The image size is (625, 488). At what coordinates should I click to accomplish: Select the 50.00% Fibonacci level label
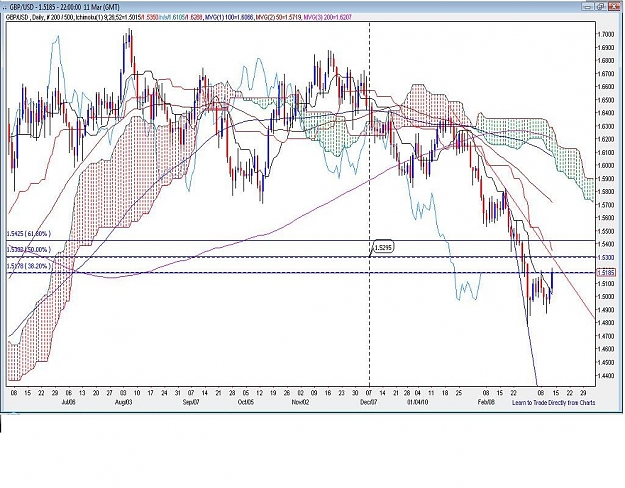point(29,250)
